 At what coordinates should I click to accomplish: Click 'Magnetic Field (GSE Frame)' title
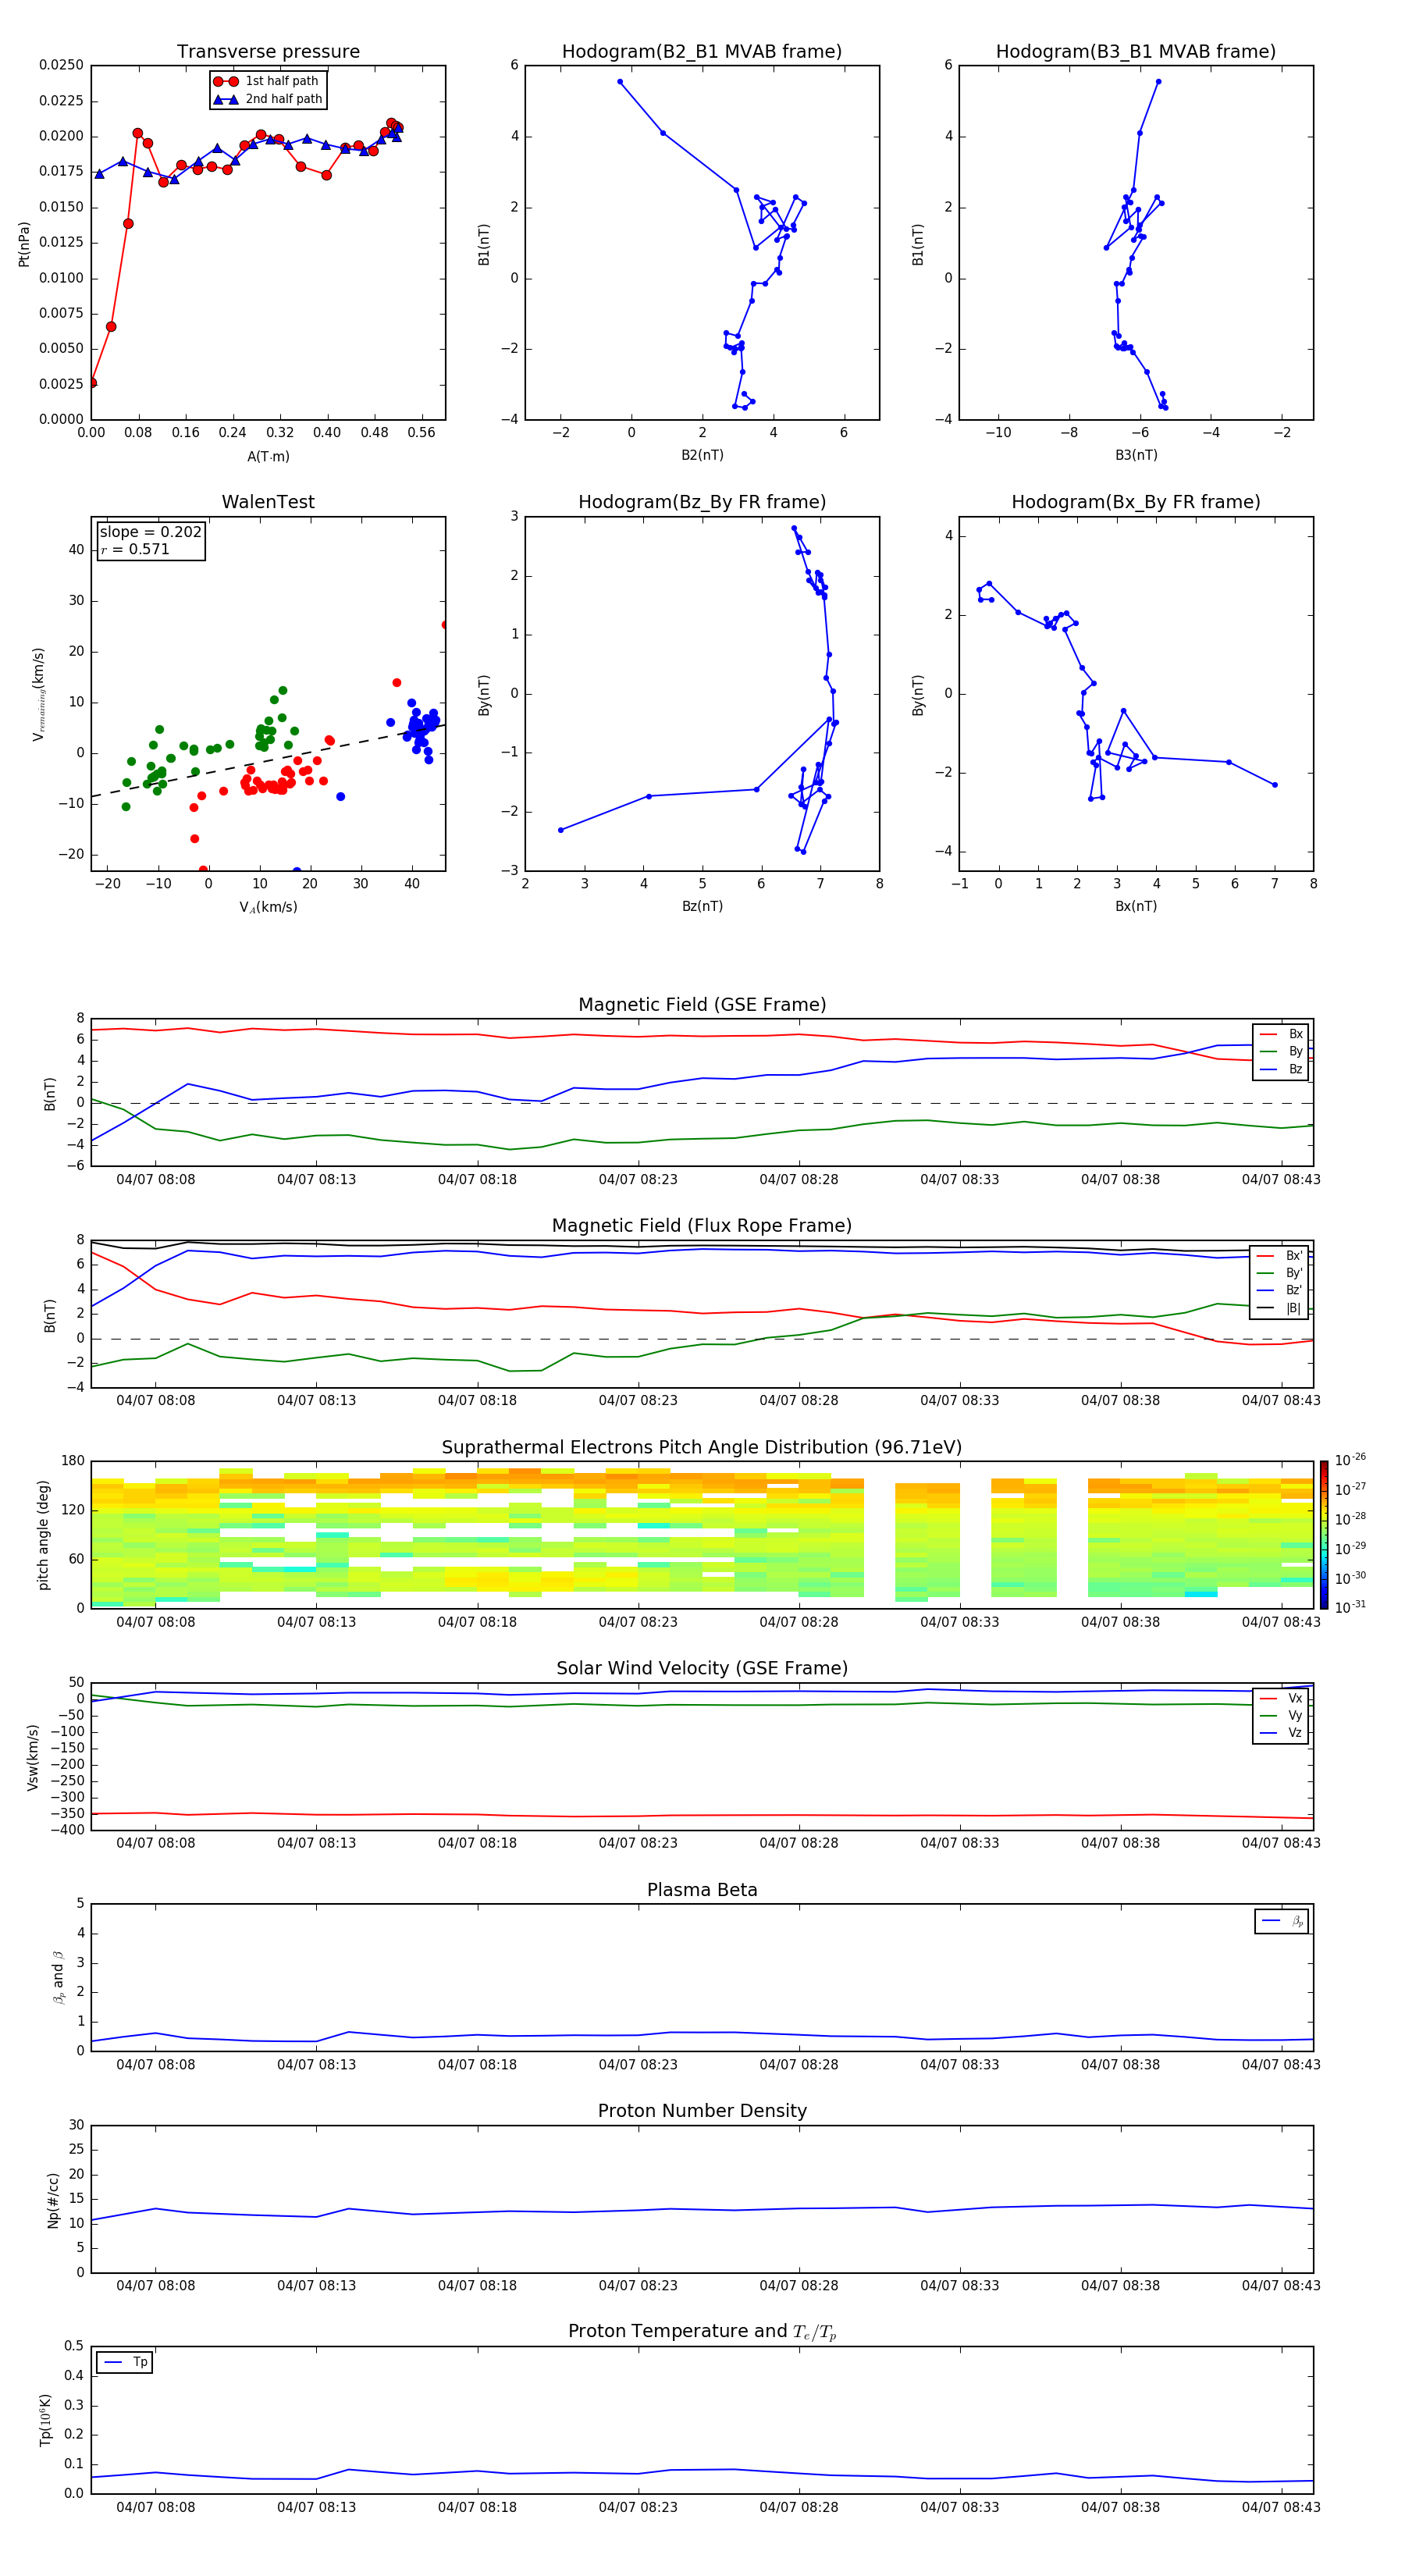pos(702,1005)
